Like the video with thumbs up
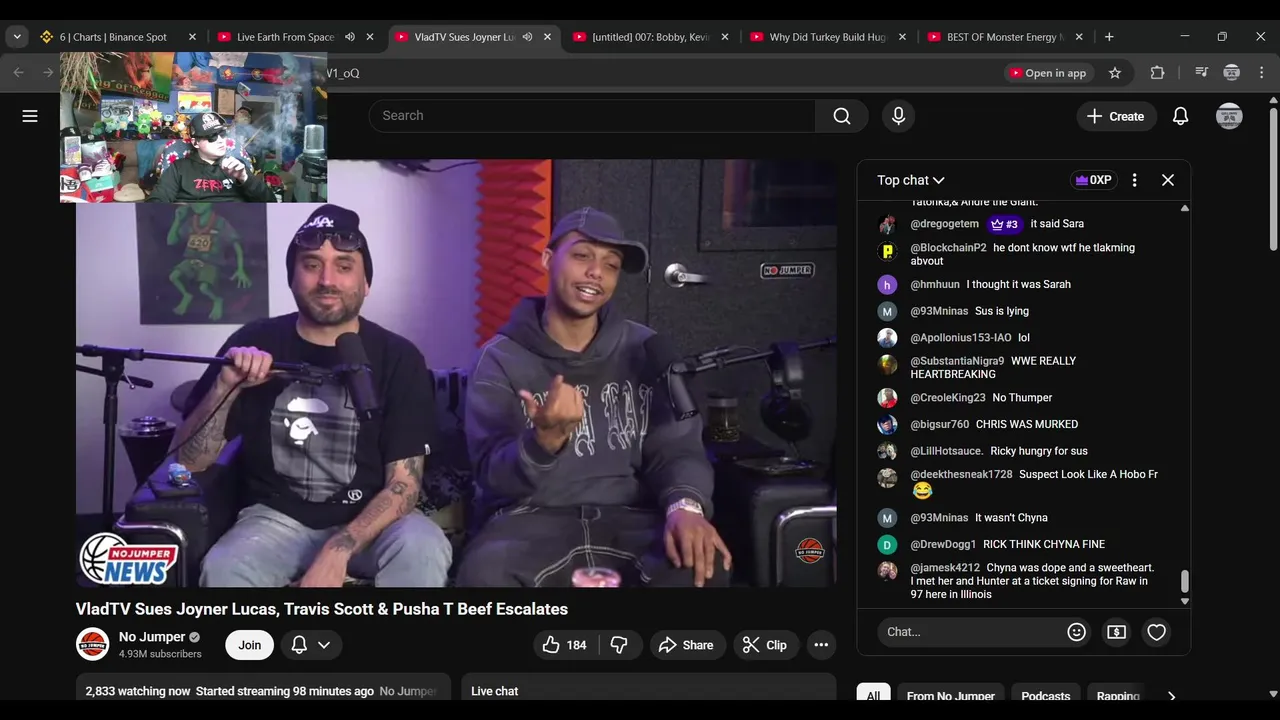1280x720 pixels. coord(565,645)
